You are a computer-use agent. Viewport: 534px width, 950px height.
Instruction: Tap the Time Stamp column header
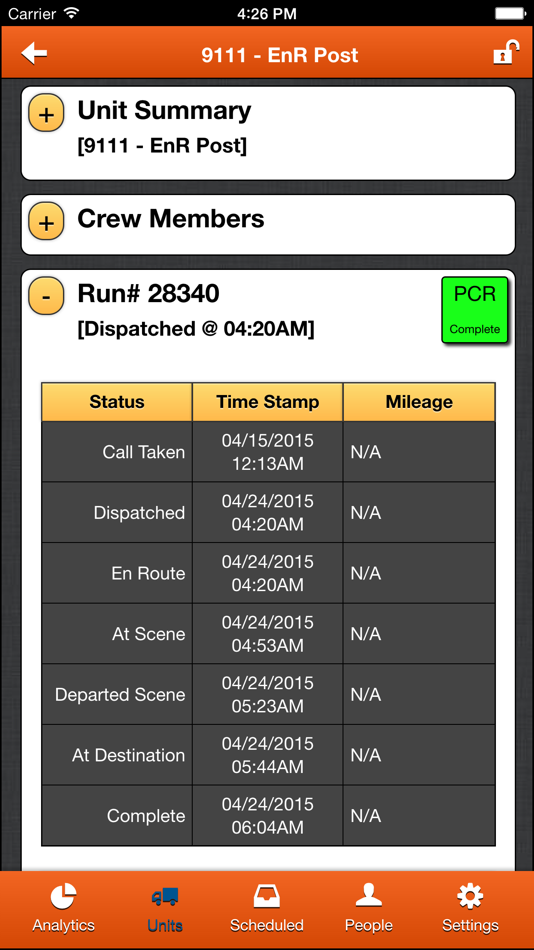[x=268, y=402]
